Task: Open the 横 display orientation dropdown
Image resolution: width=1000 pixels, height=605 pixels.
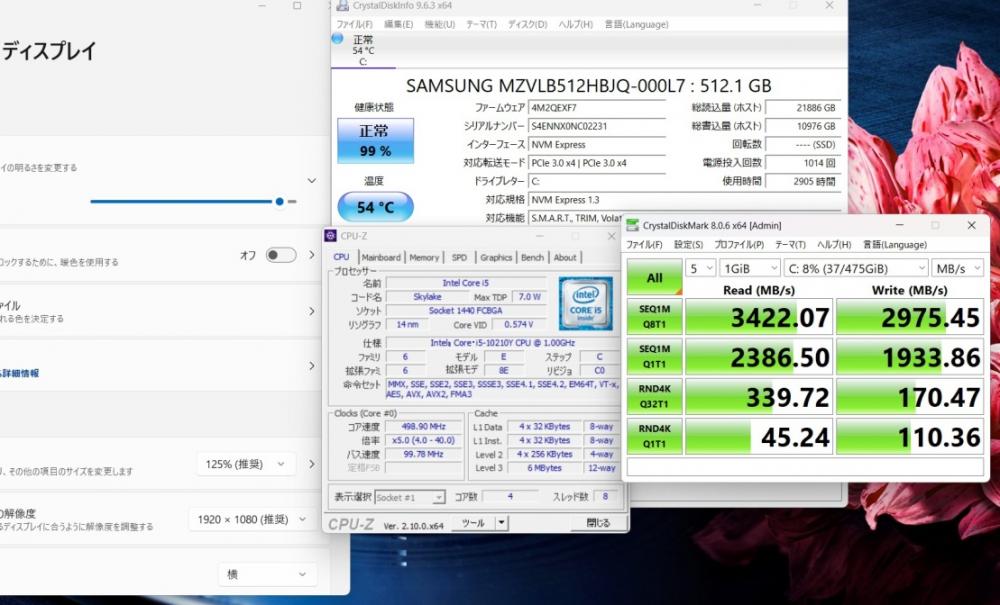Action: click(266, 574)
